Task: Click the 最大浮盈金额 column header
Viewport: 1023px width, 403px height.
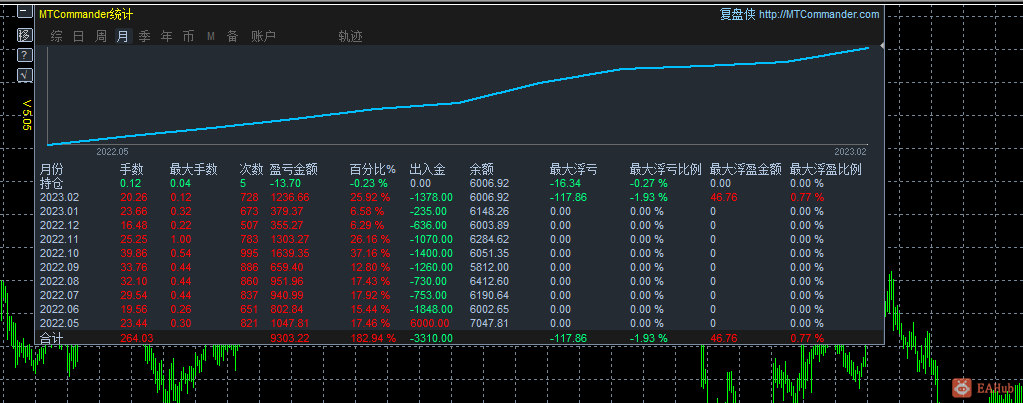Action: 746,170
